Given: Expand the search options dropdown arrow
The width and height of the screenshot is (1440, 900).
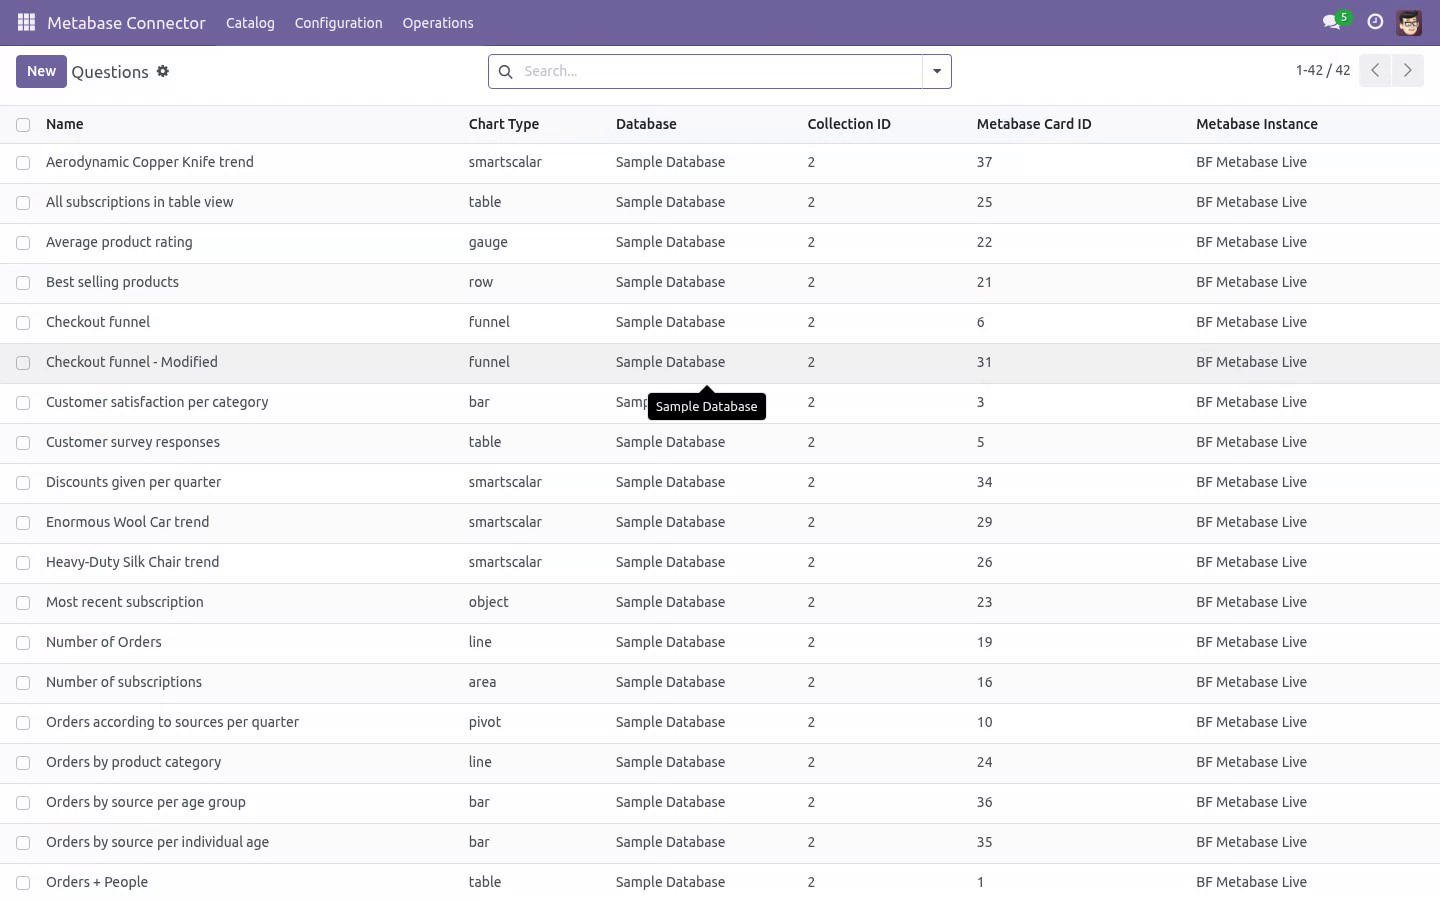Looking at the screenshot, I should click(x=937, y=71).
